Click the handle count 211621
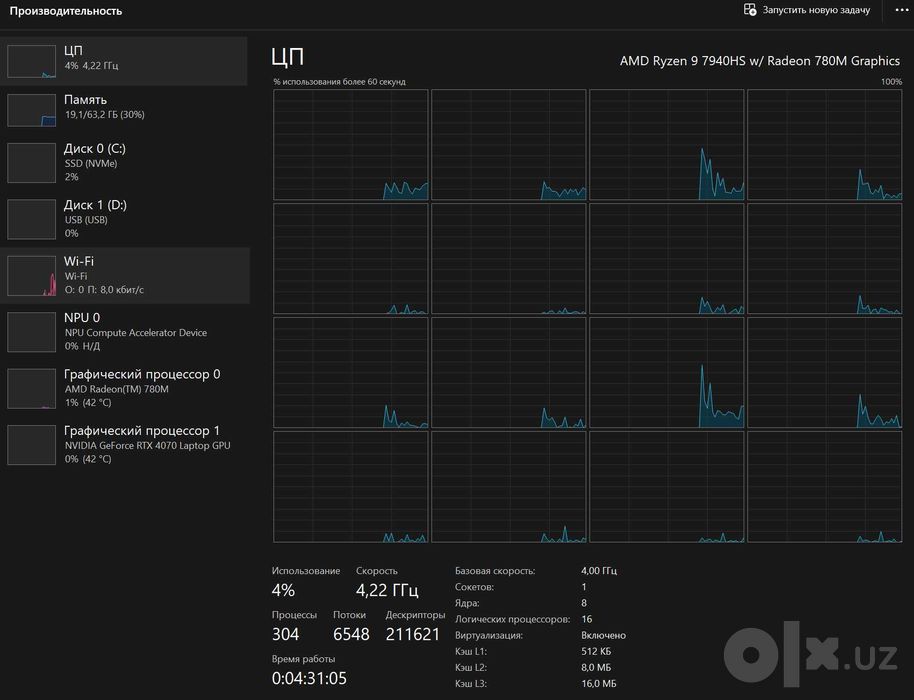914x700 pixels. [413, 634]
